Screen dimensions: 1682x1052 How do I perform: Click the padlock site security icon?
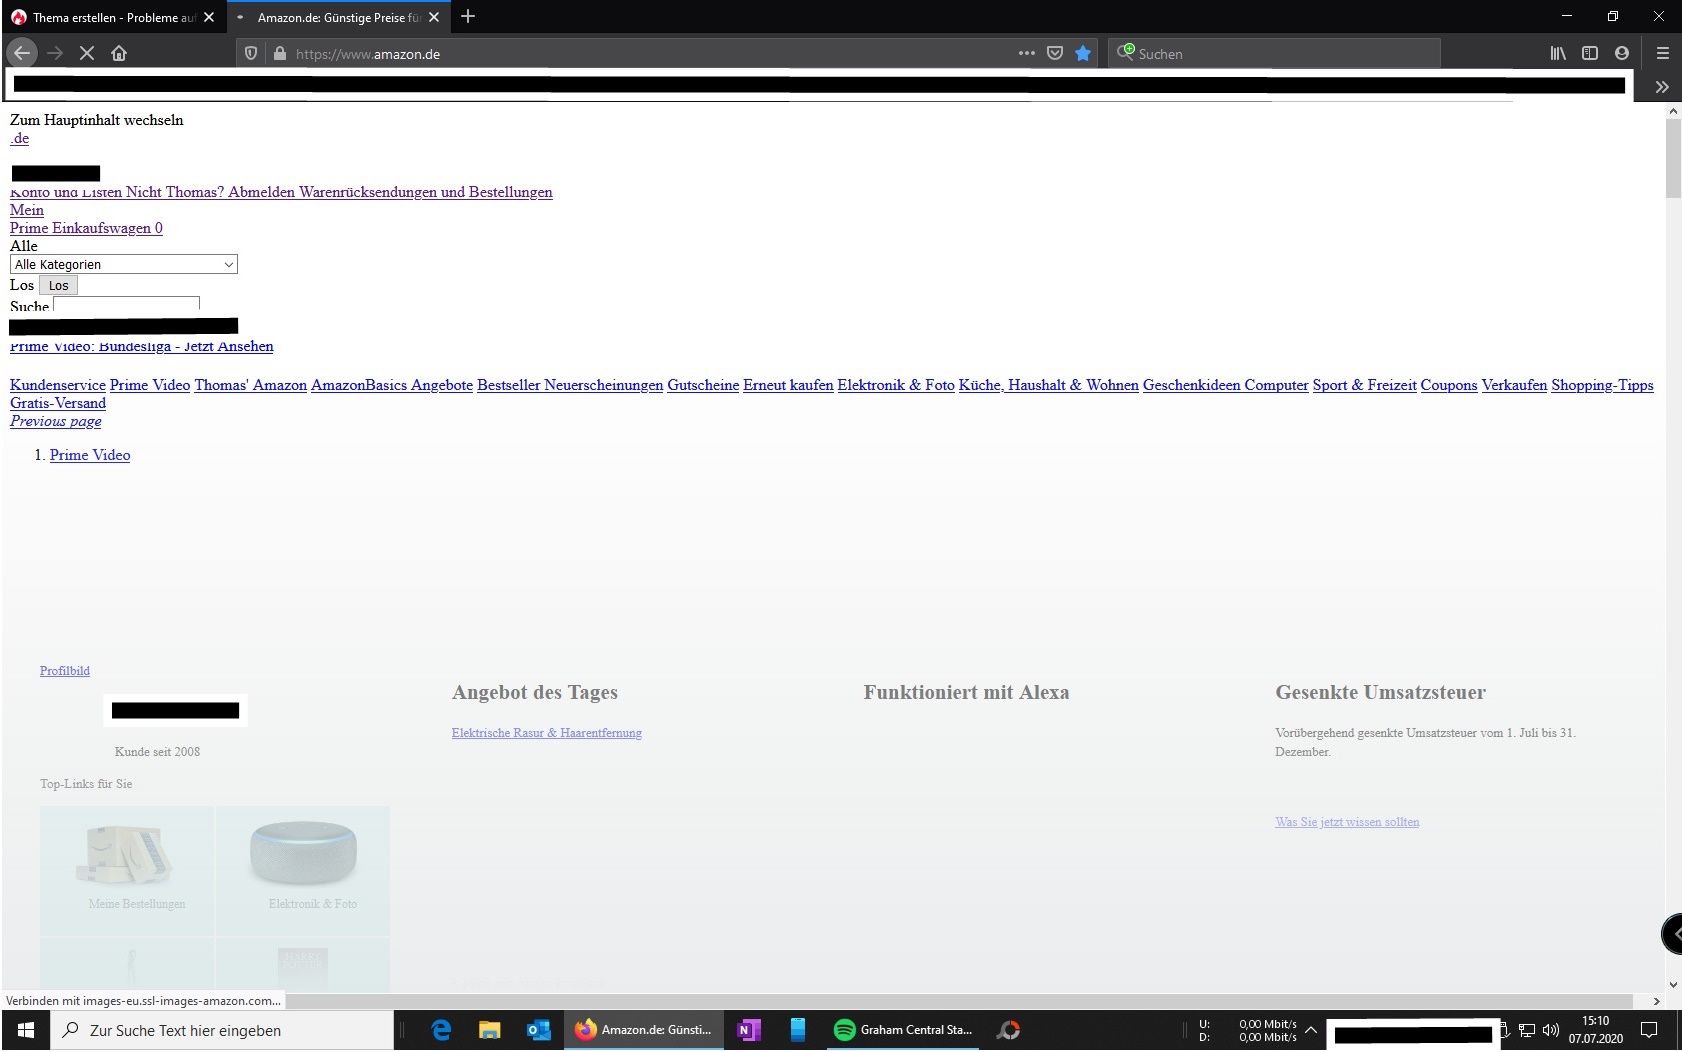click(280, 54)
